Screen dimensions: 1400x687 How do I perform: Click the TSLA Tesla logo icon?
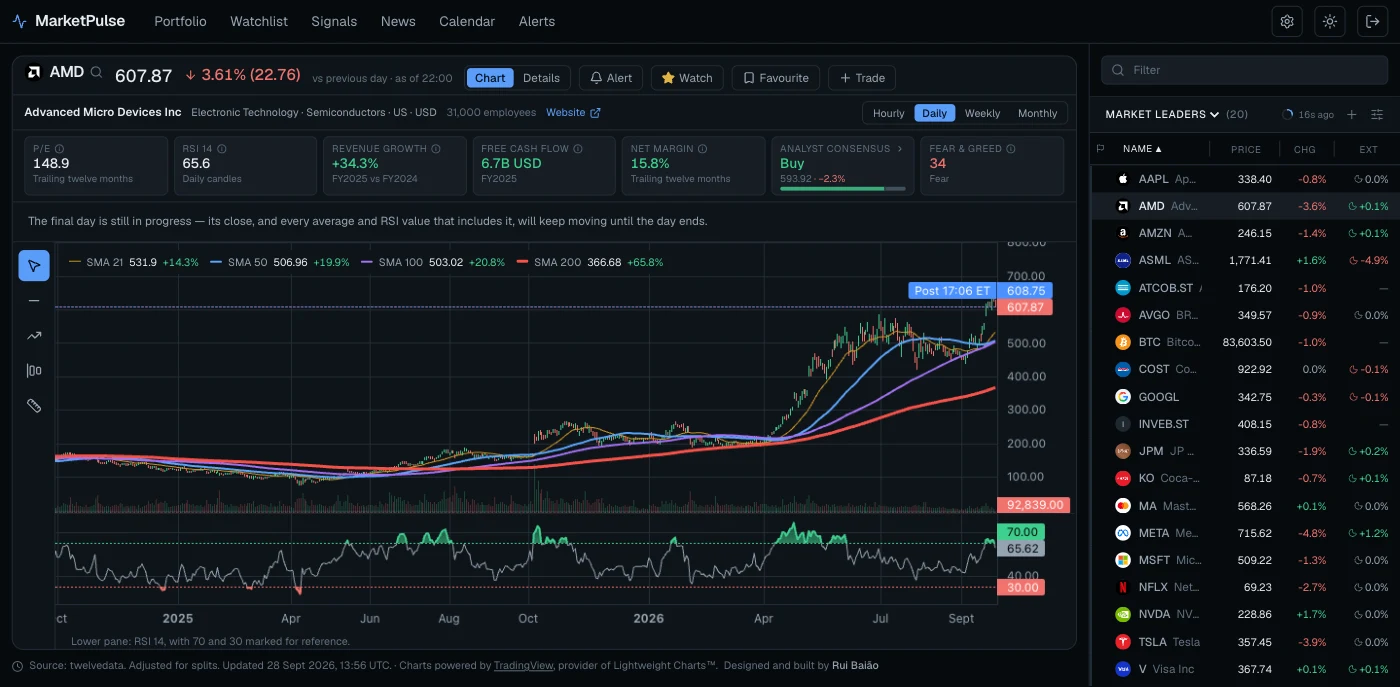[x=1122, y=641]
